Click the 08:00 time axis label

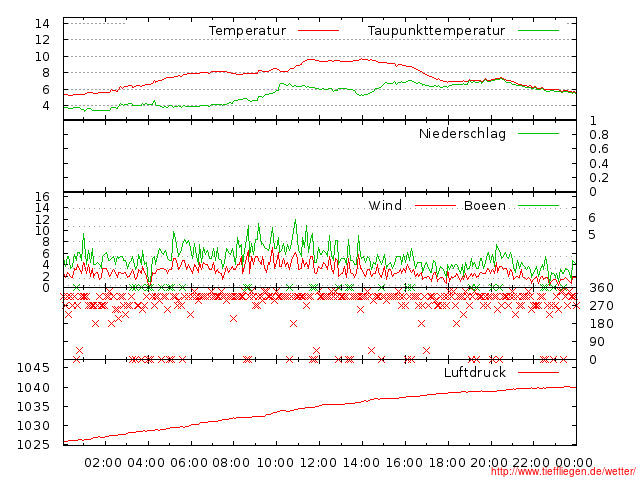click(231, 463)
